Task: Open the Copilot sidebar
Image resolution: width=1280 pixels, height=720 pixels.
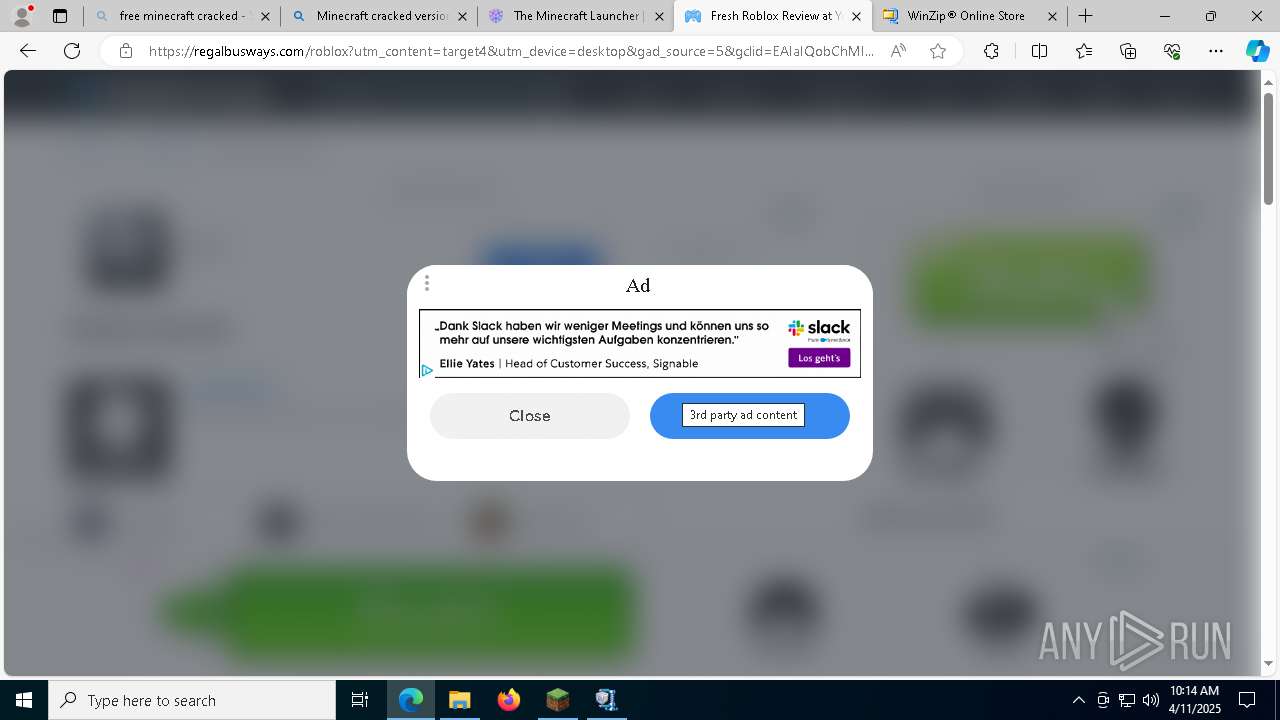Action: tap(1257, 51)
